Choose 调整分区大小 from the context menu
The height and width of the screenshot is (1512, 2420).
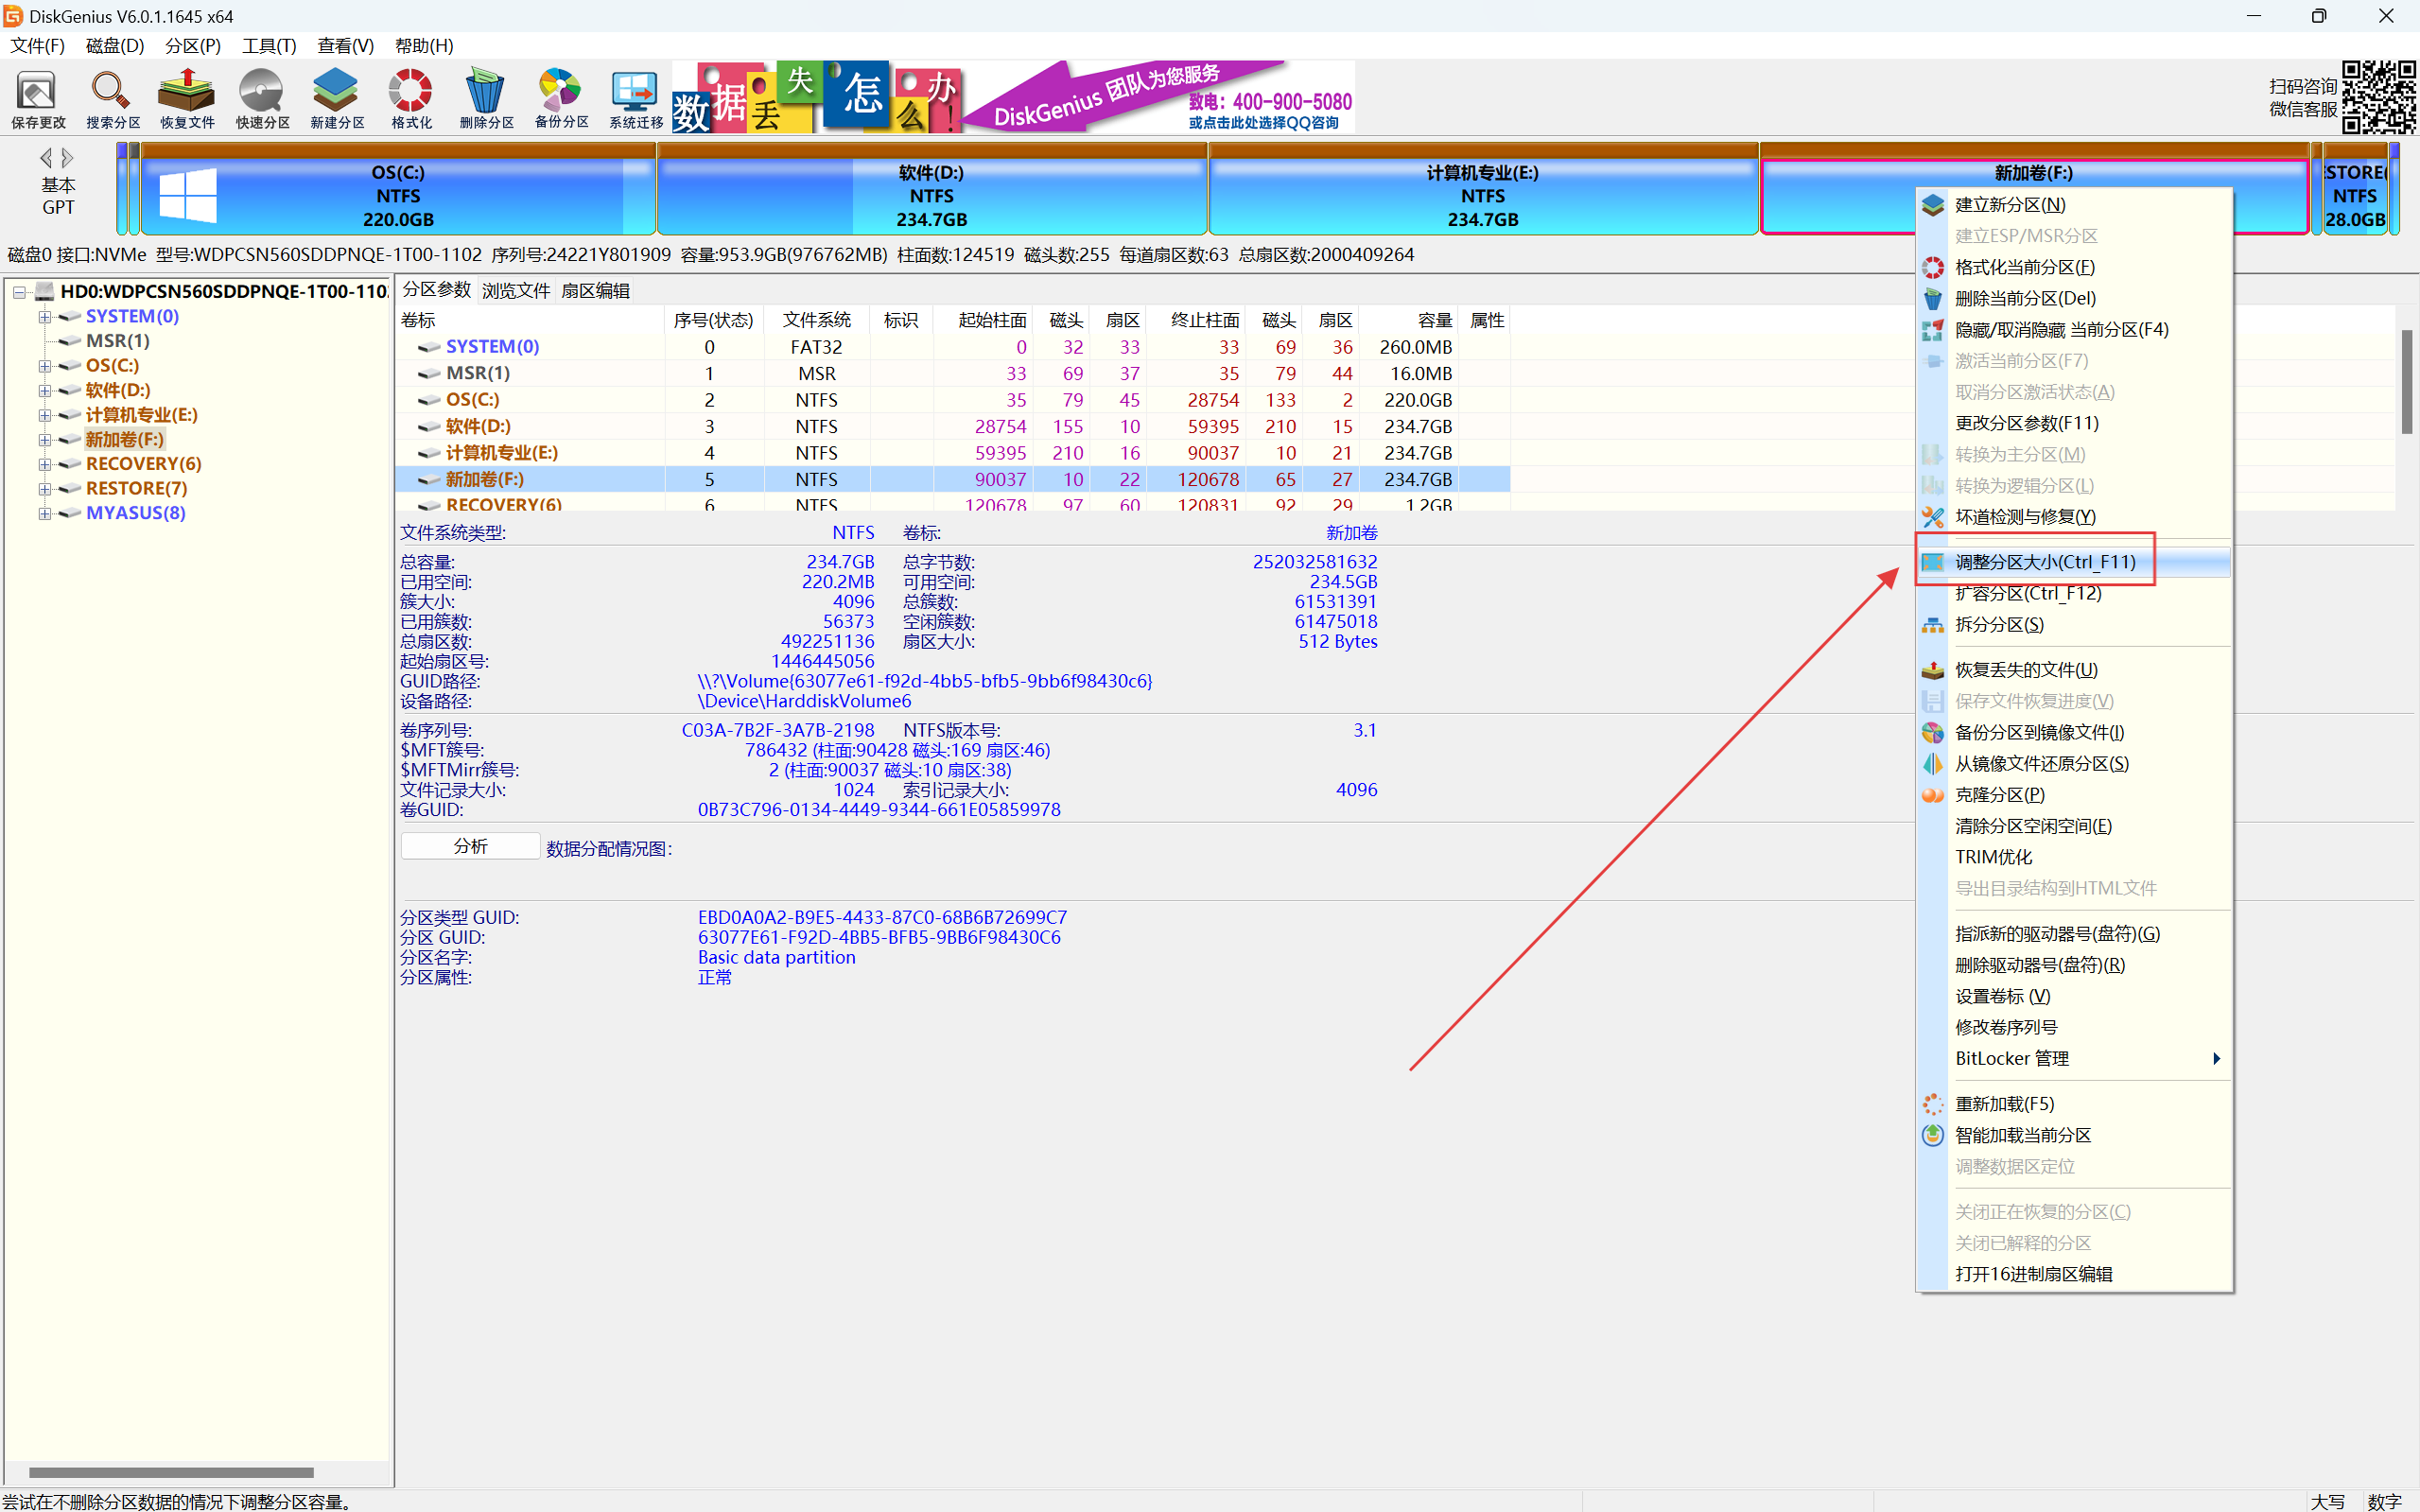2045,562
